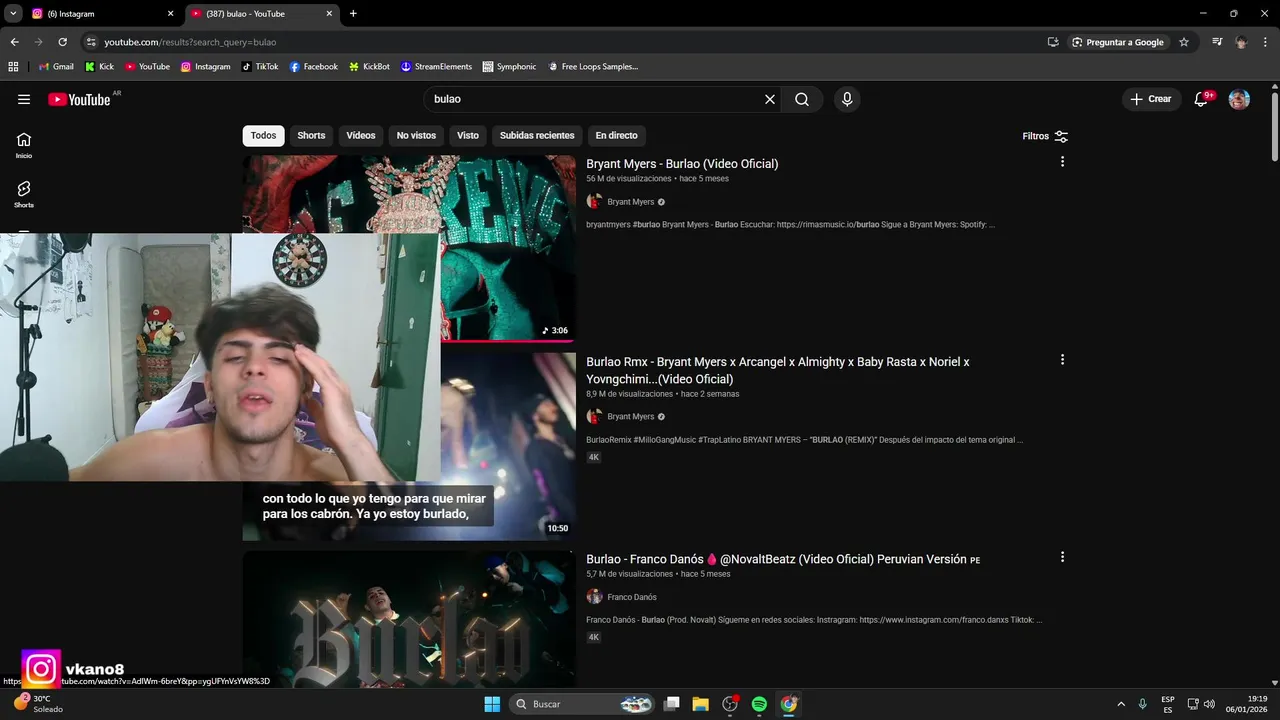Reload the page
The height and width of the screenshot is (720, 1280).
[x=62, y=42]
